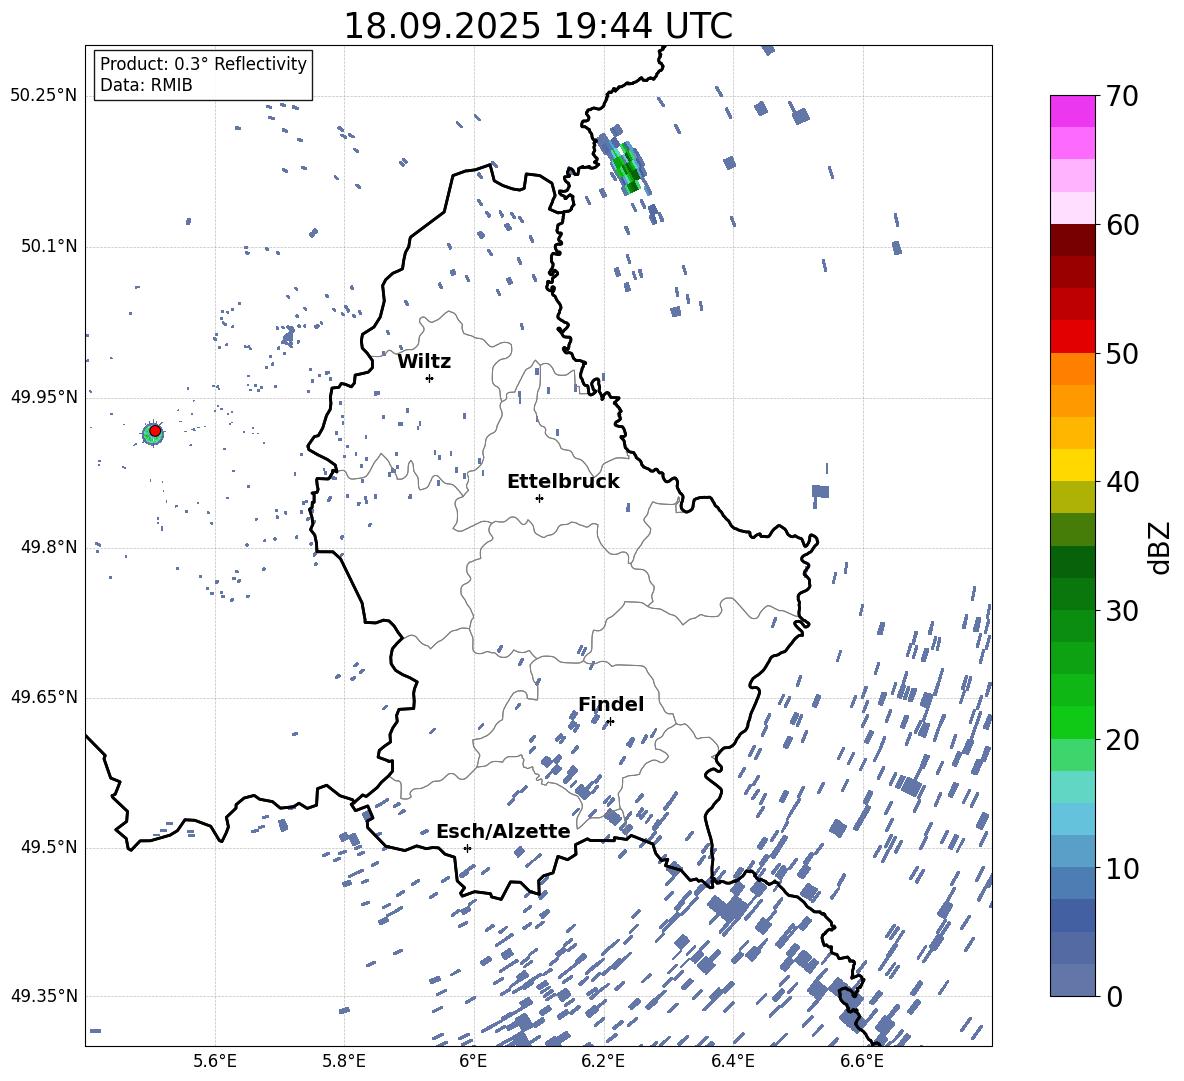
Task: Click the Ettelbruck station cross marker
Action: click(539, 498)
